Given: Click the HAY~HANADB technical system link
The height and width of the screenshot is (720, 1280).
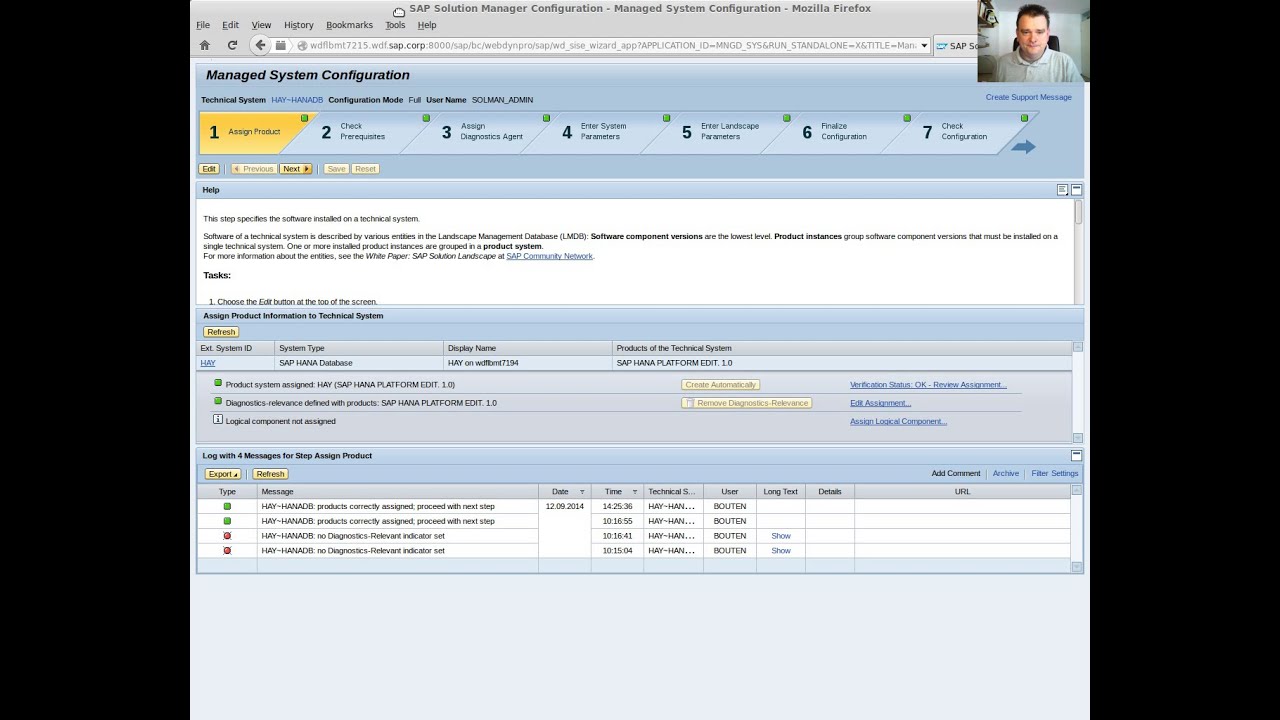Looking at the screenshot, I should pyautogui.click(x=297, y=100).
